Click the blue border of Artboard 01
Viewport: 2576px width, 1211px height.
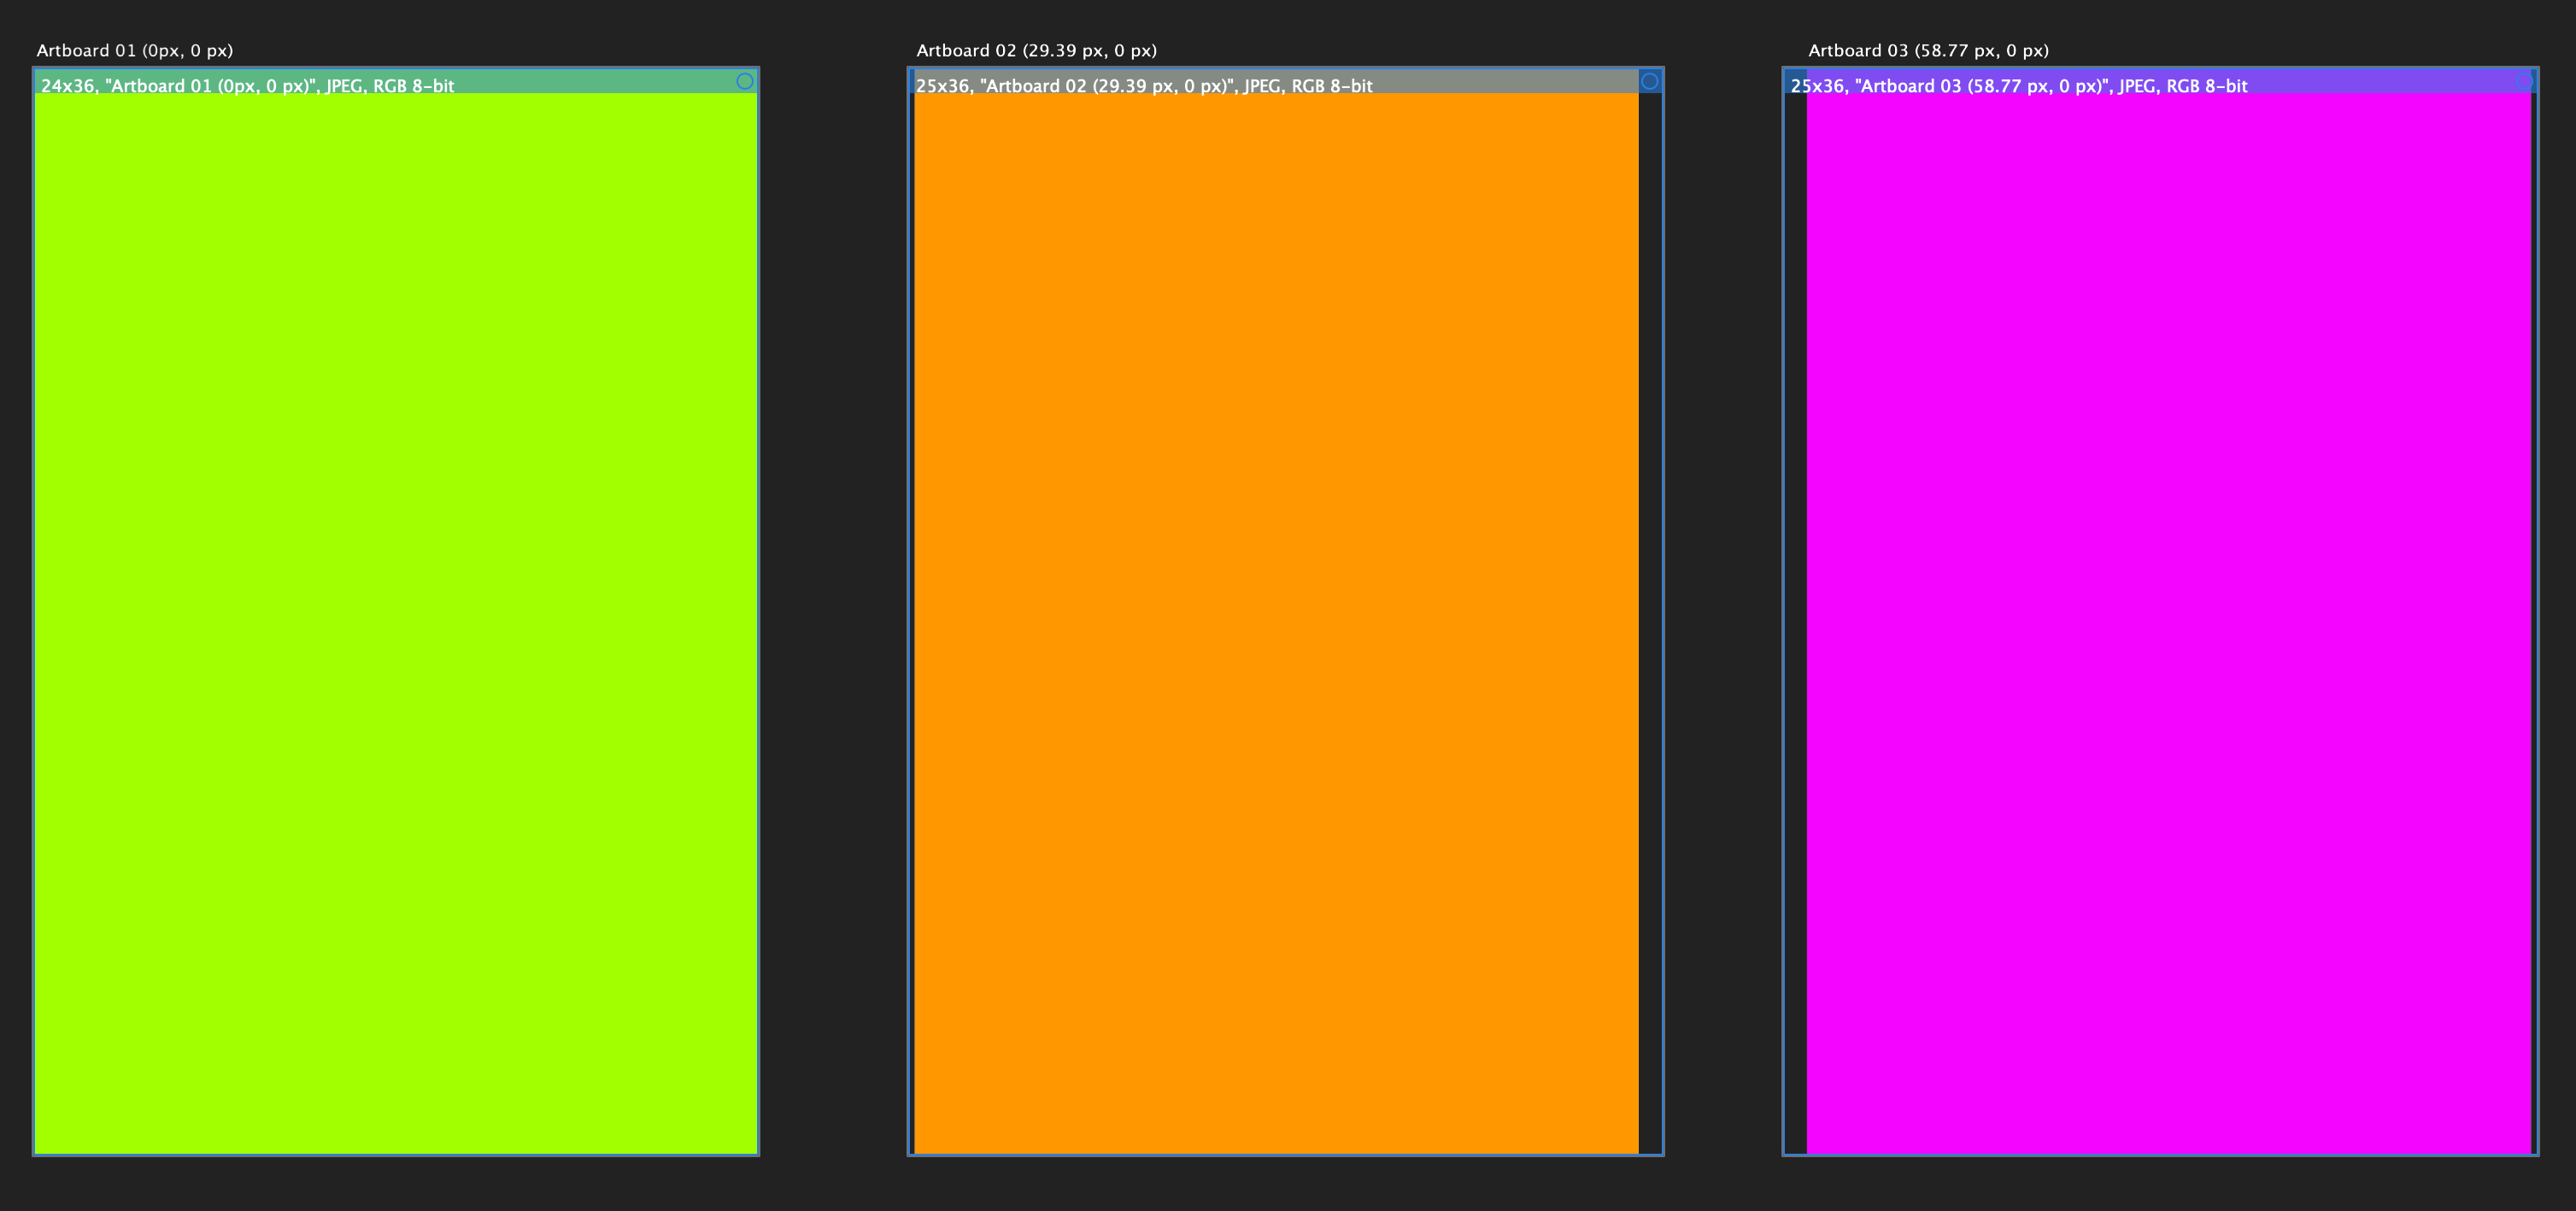(37, 600)
